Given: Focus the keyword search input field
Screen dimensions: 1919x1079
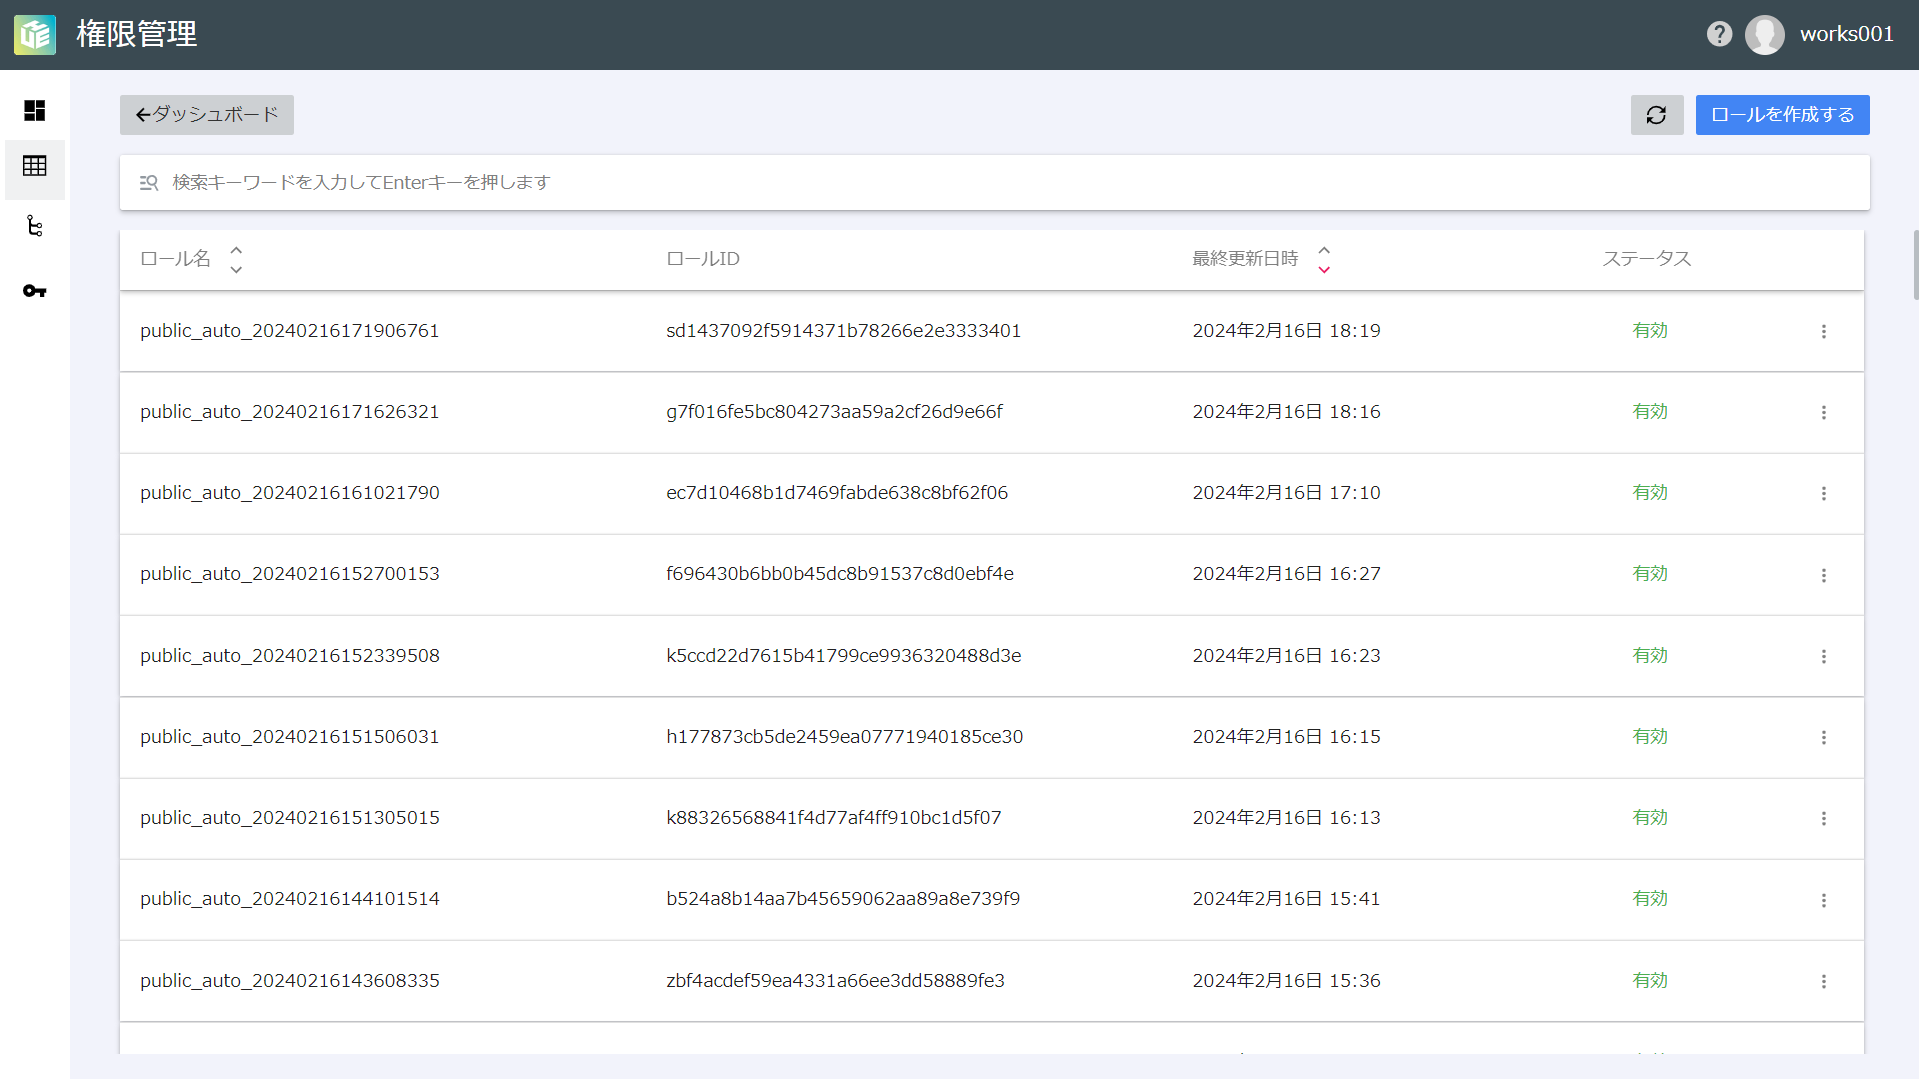Looking at the screenshot, I should click(995, 183).
